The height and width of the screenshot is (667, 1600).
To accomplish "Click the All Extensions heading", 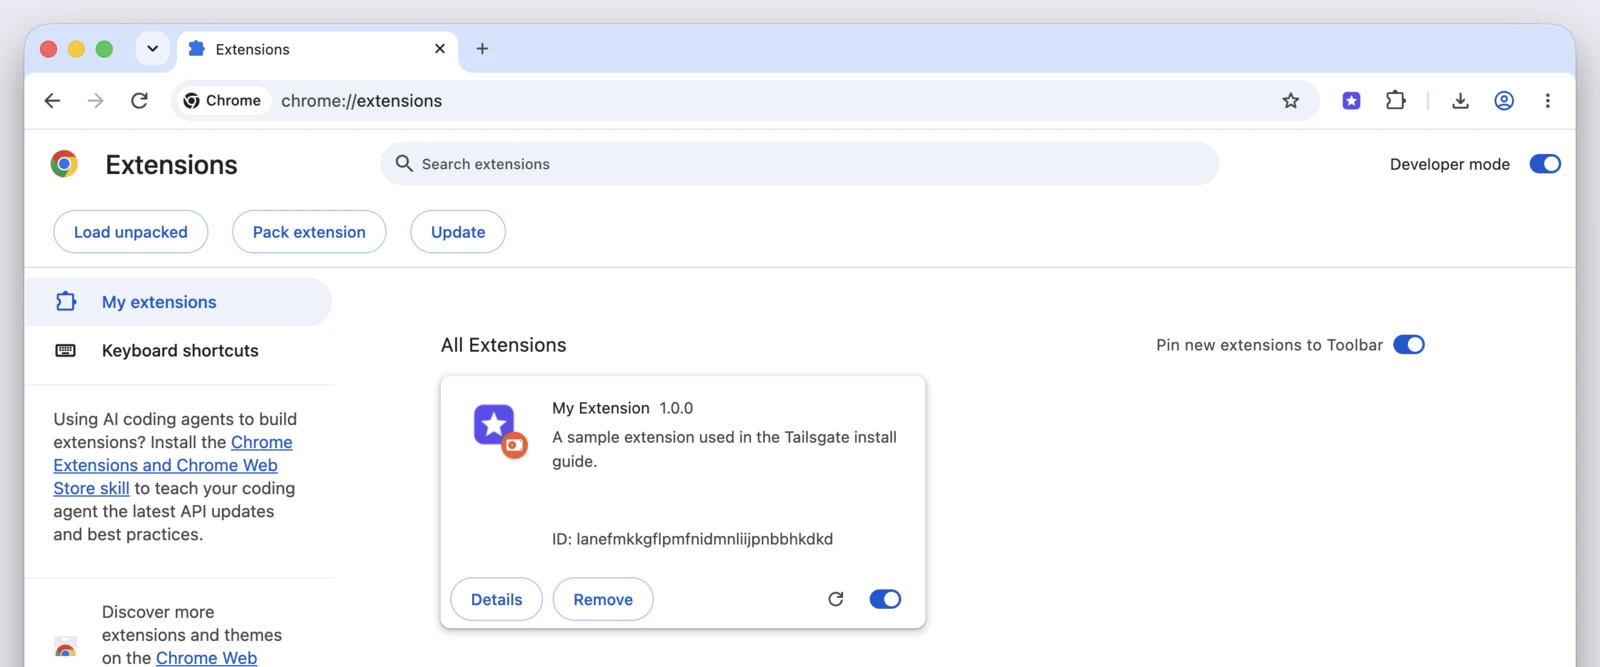I will [x=504, y=345].
